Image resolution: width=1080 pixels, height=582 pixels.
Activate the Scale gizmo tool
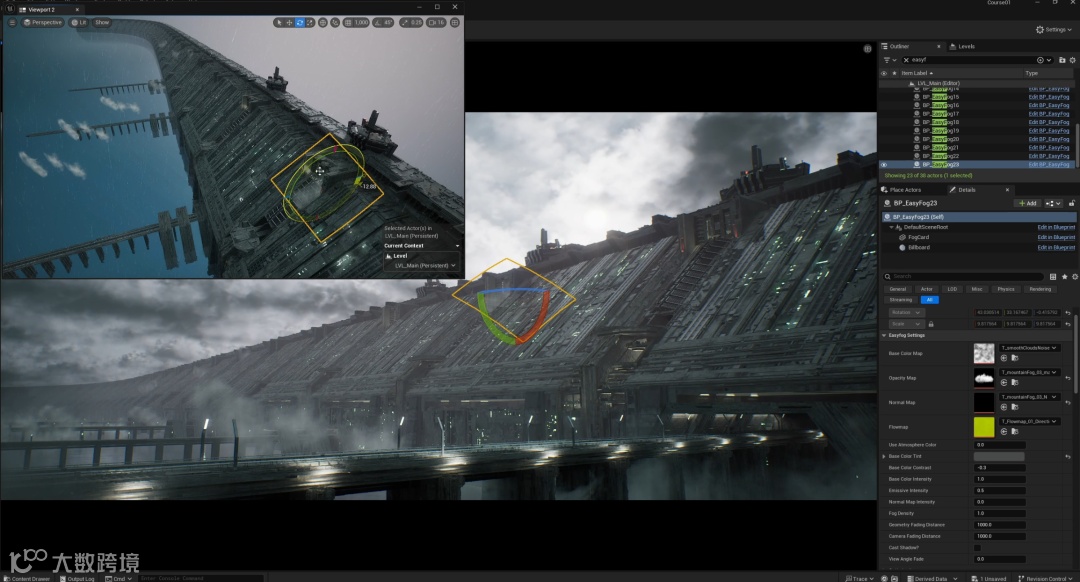coord(310,23)
